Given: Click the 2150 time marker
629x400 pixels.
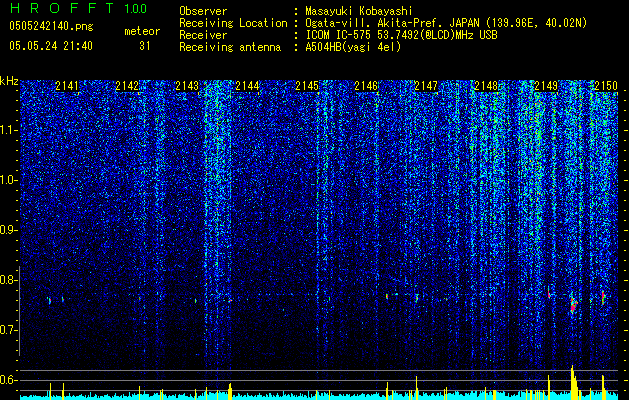Looking at the screenshot, I should point(606,86).
